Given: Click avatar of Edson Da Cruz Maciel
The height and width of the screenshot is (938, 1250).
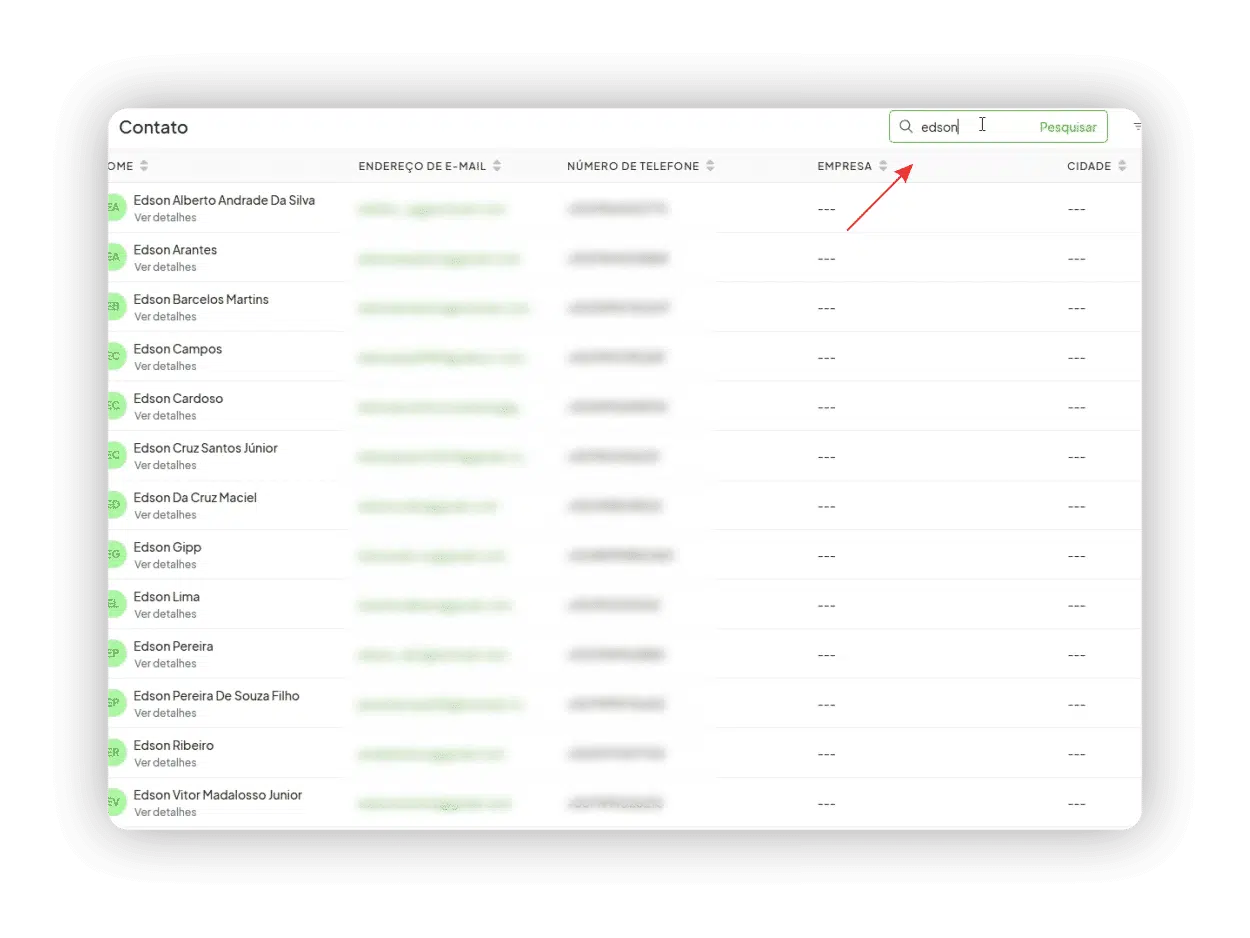Looking at the screenshot, I should click(x=116, y=505).
